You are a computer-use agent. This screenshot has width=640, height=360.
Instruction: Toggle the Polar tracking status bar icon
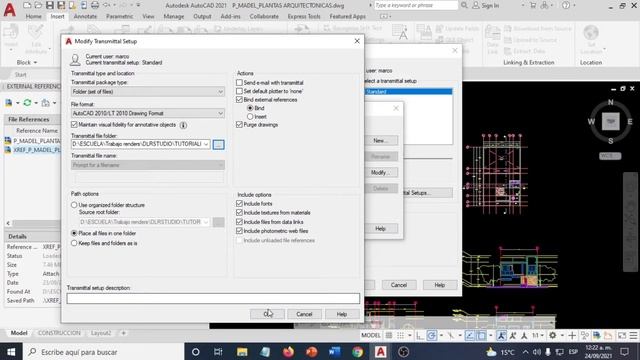[x=432, y=336]
